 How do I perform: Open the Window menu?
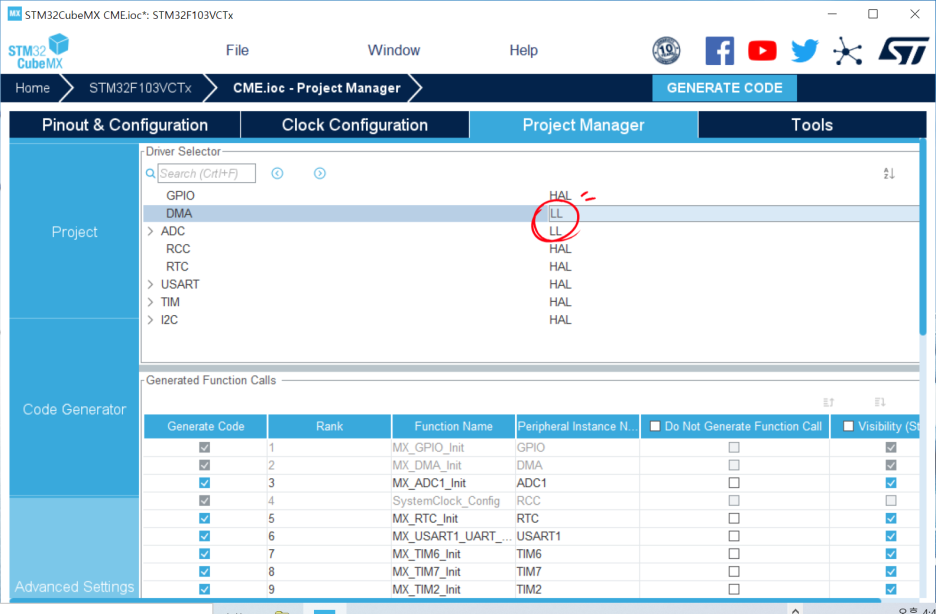(x=393, y=50)
